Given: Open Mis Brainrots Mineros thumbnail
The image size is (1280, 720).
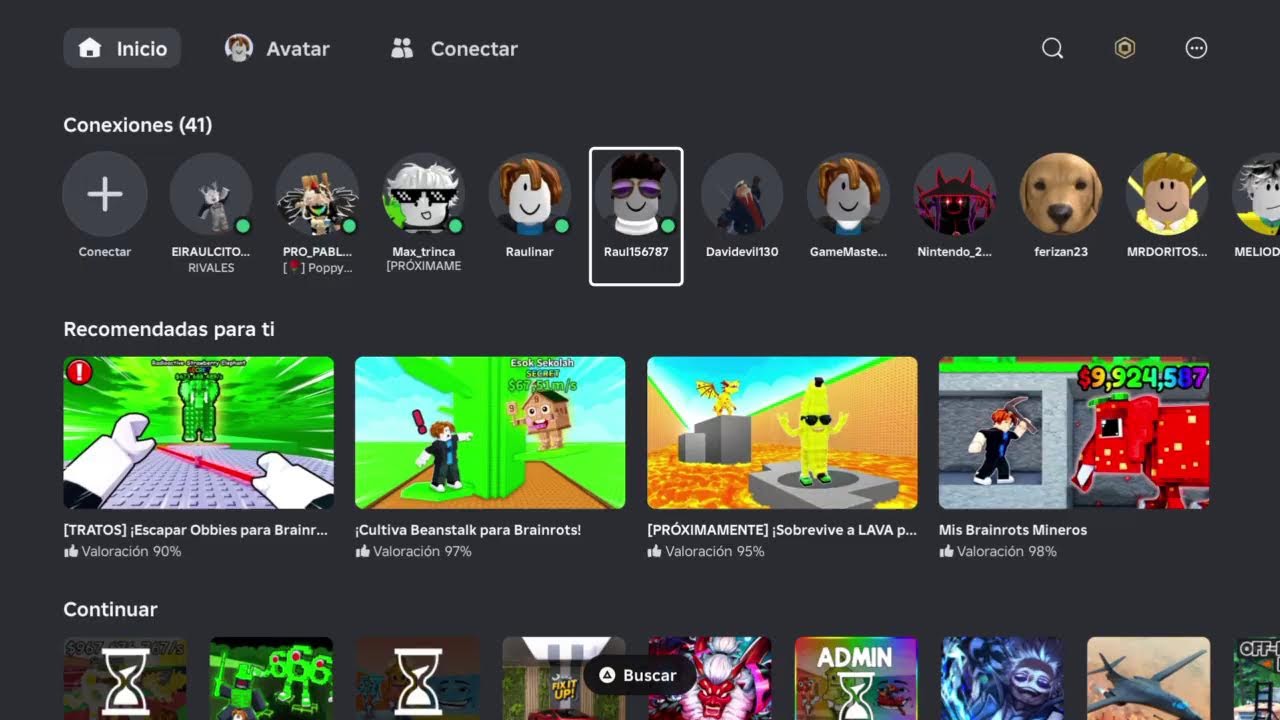Looking at the screenshot, I should click(x=1074, y=433).
